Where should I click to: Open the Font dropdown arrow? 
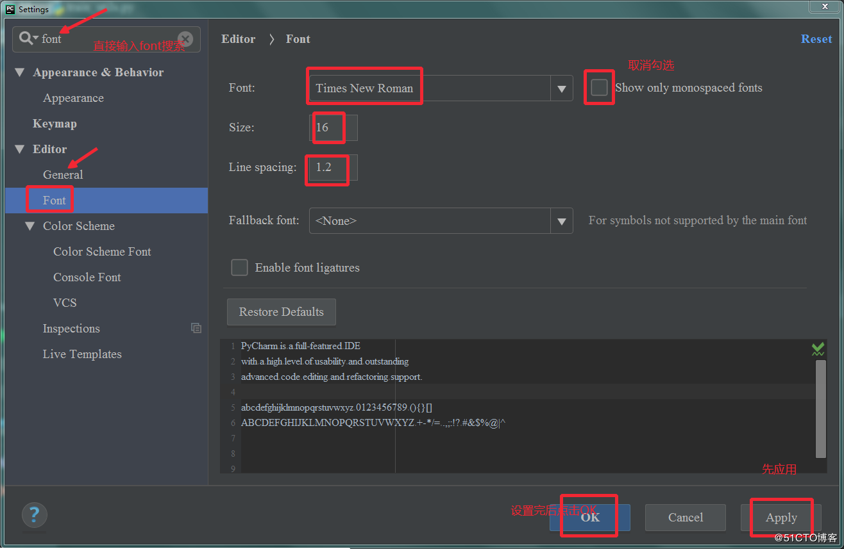click(x=561, y=88)
